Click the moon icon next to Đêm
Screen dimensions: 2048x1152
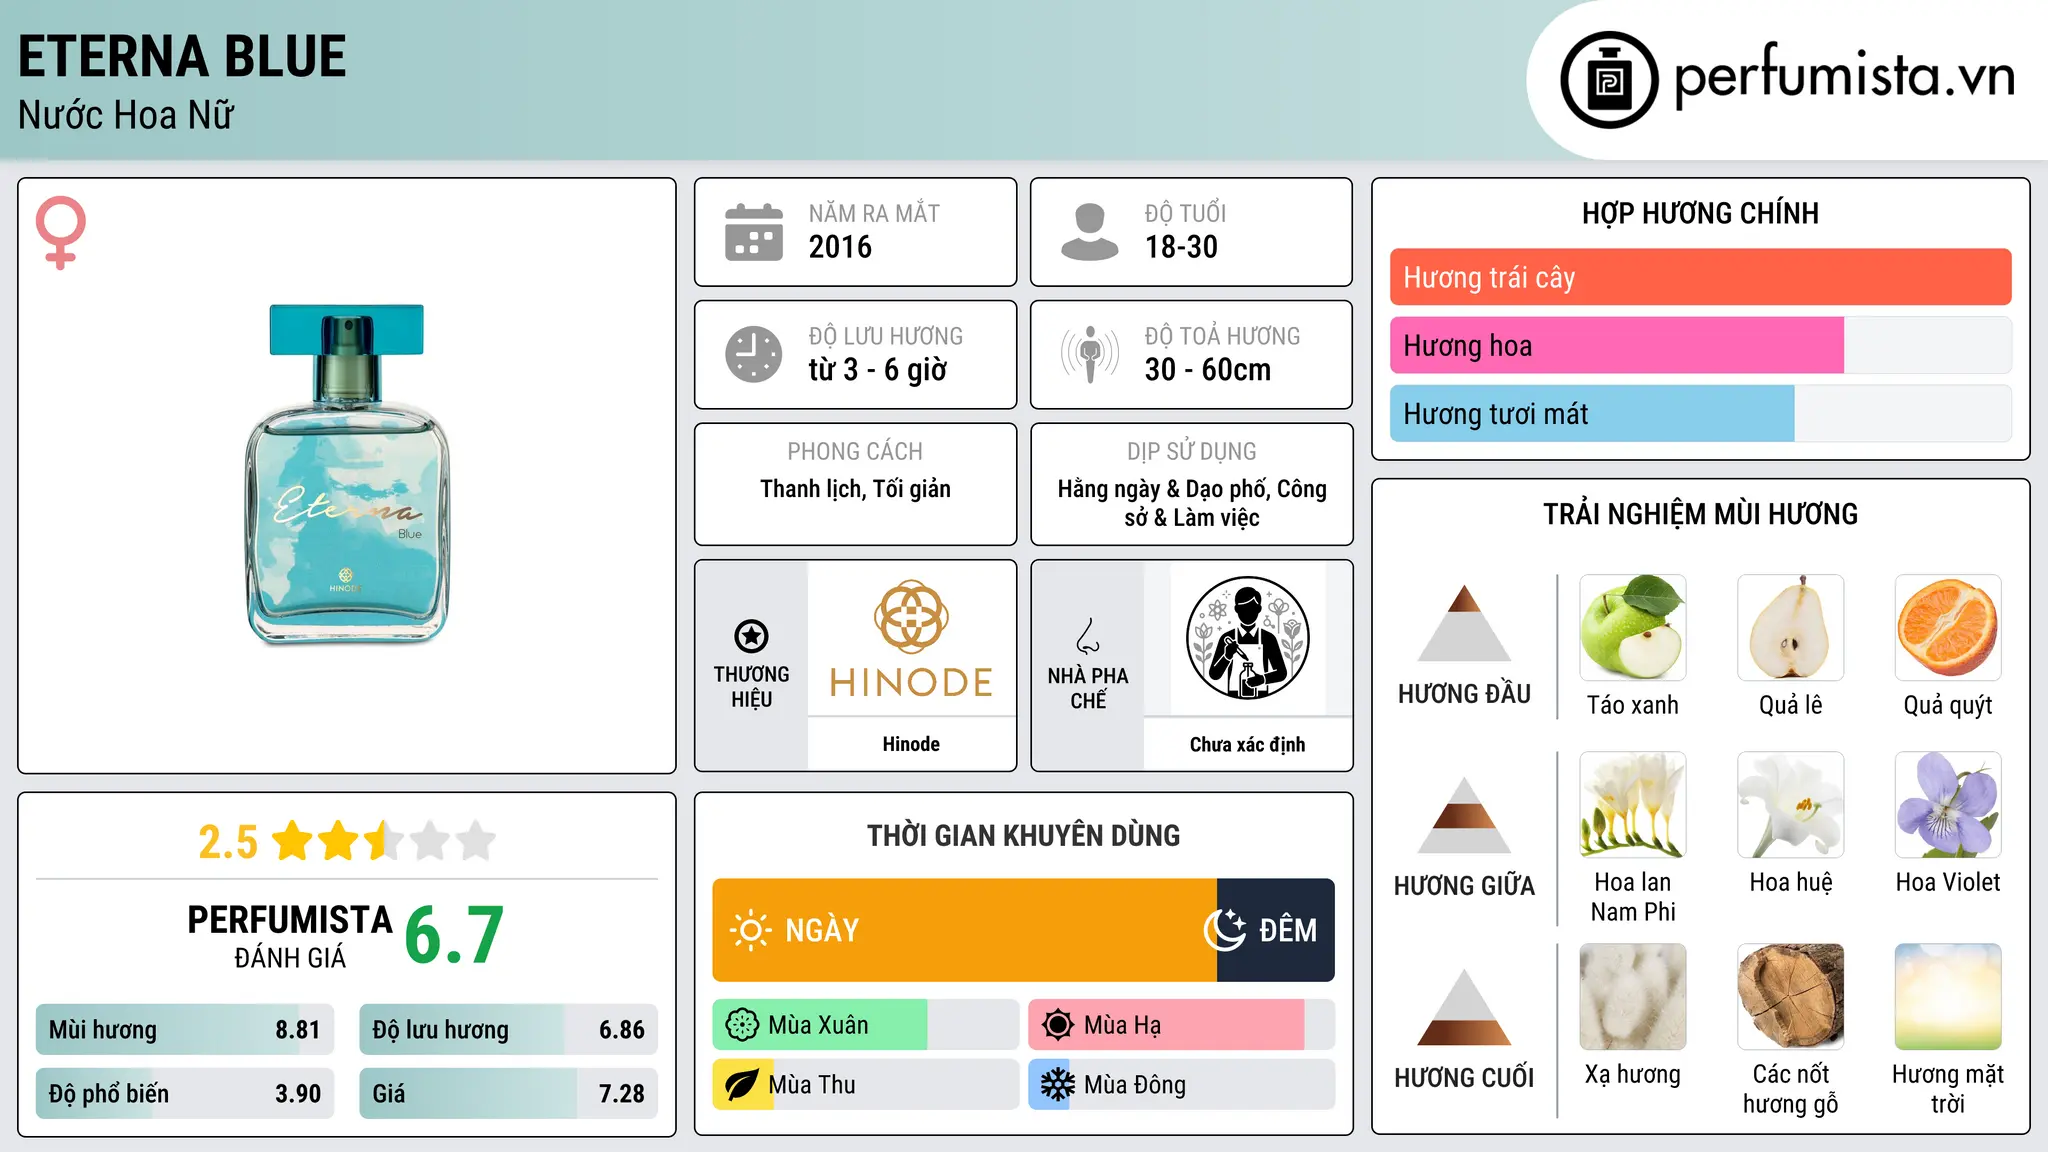tap(1225, 930)
